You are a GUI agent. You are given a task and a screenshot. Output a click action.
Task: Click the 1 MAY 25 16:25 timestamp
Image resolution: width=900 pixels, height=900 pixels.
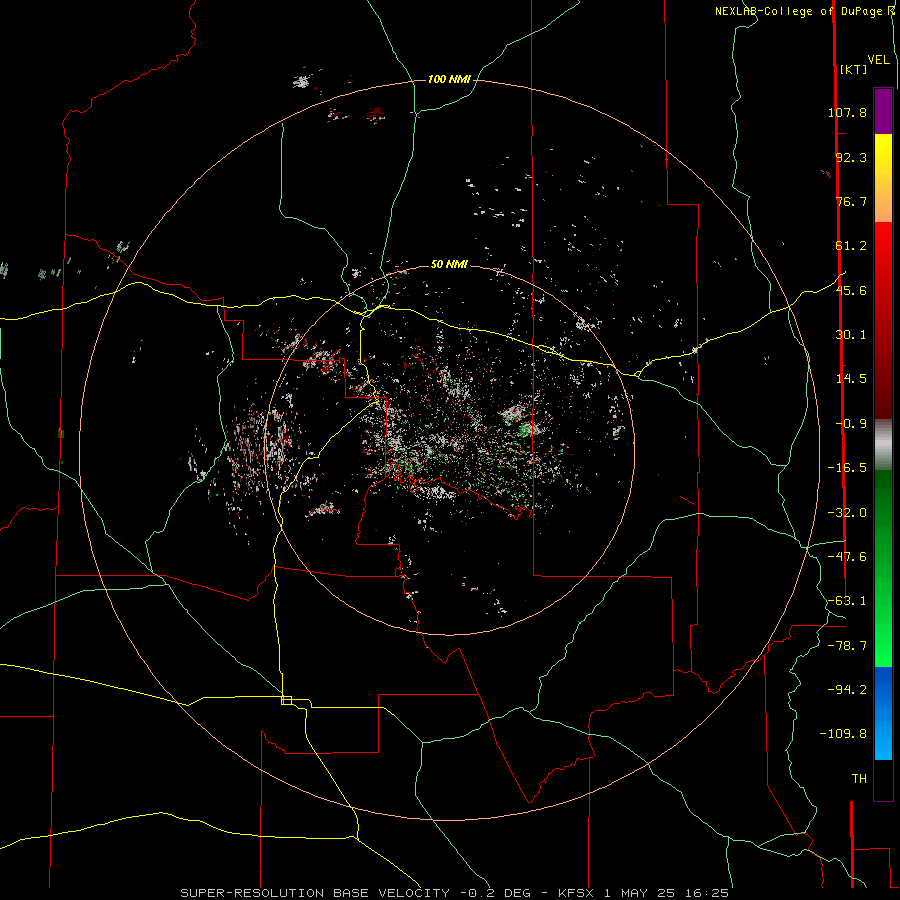coord(666,893)
